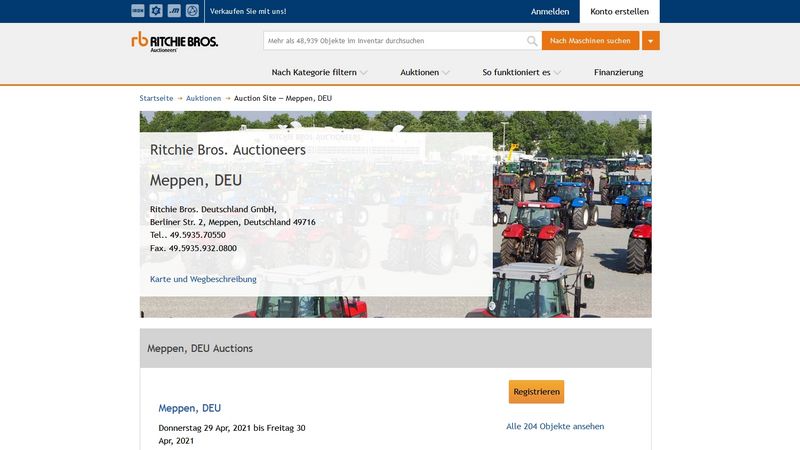The height and width of the screenshot is (450, 800).
Task: Open the orange search options dropdown arrow
Action: point(651,41)
